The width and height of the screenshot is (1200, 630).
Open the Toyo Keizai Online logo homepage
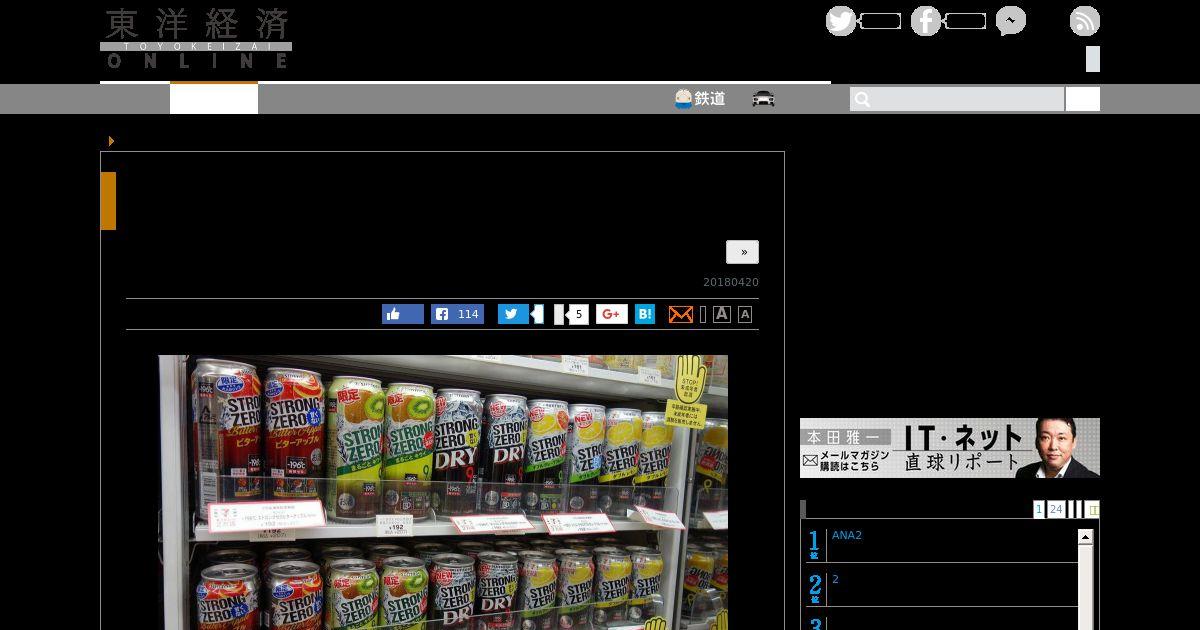[x=196, y=38]
